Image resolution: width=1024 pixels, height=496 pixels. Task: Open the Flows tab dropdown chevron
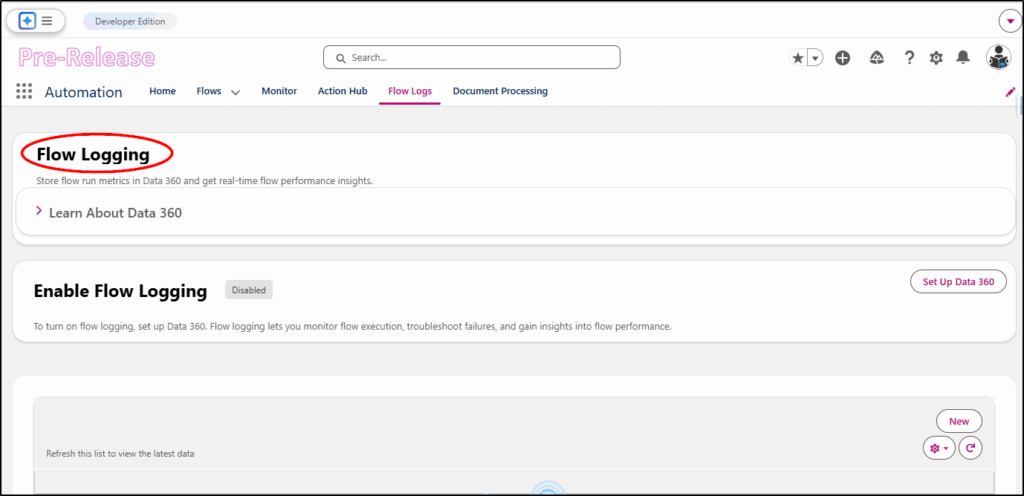click(236, 92)
